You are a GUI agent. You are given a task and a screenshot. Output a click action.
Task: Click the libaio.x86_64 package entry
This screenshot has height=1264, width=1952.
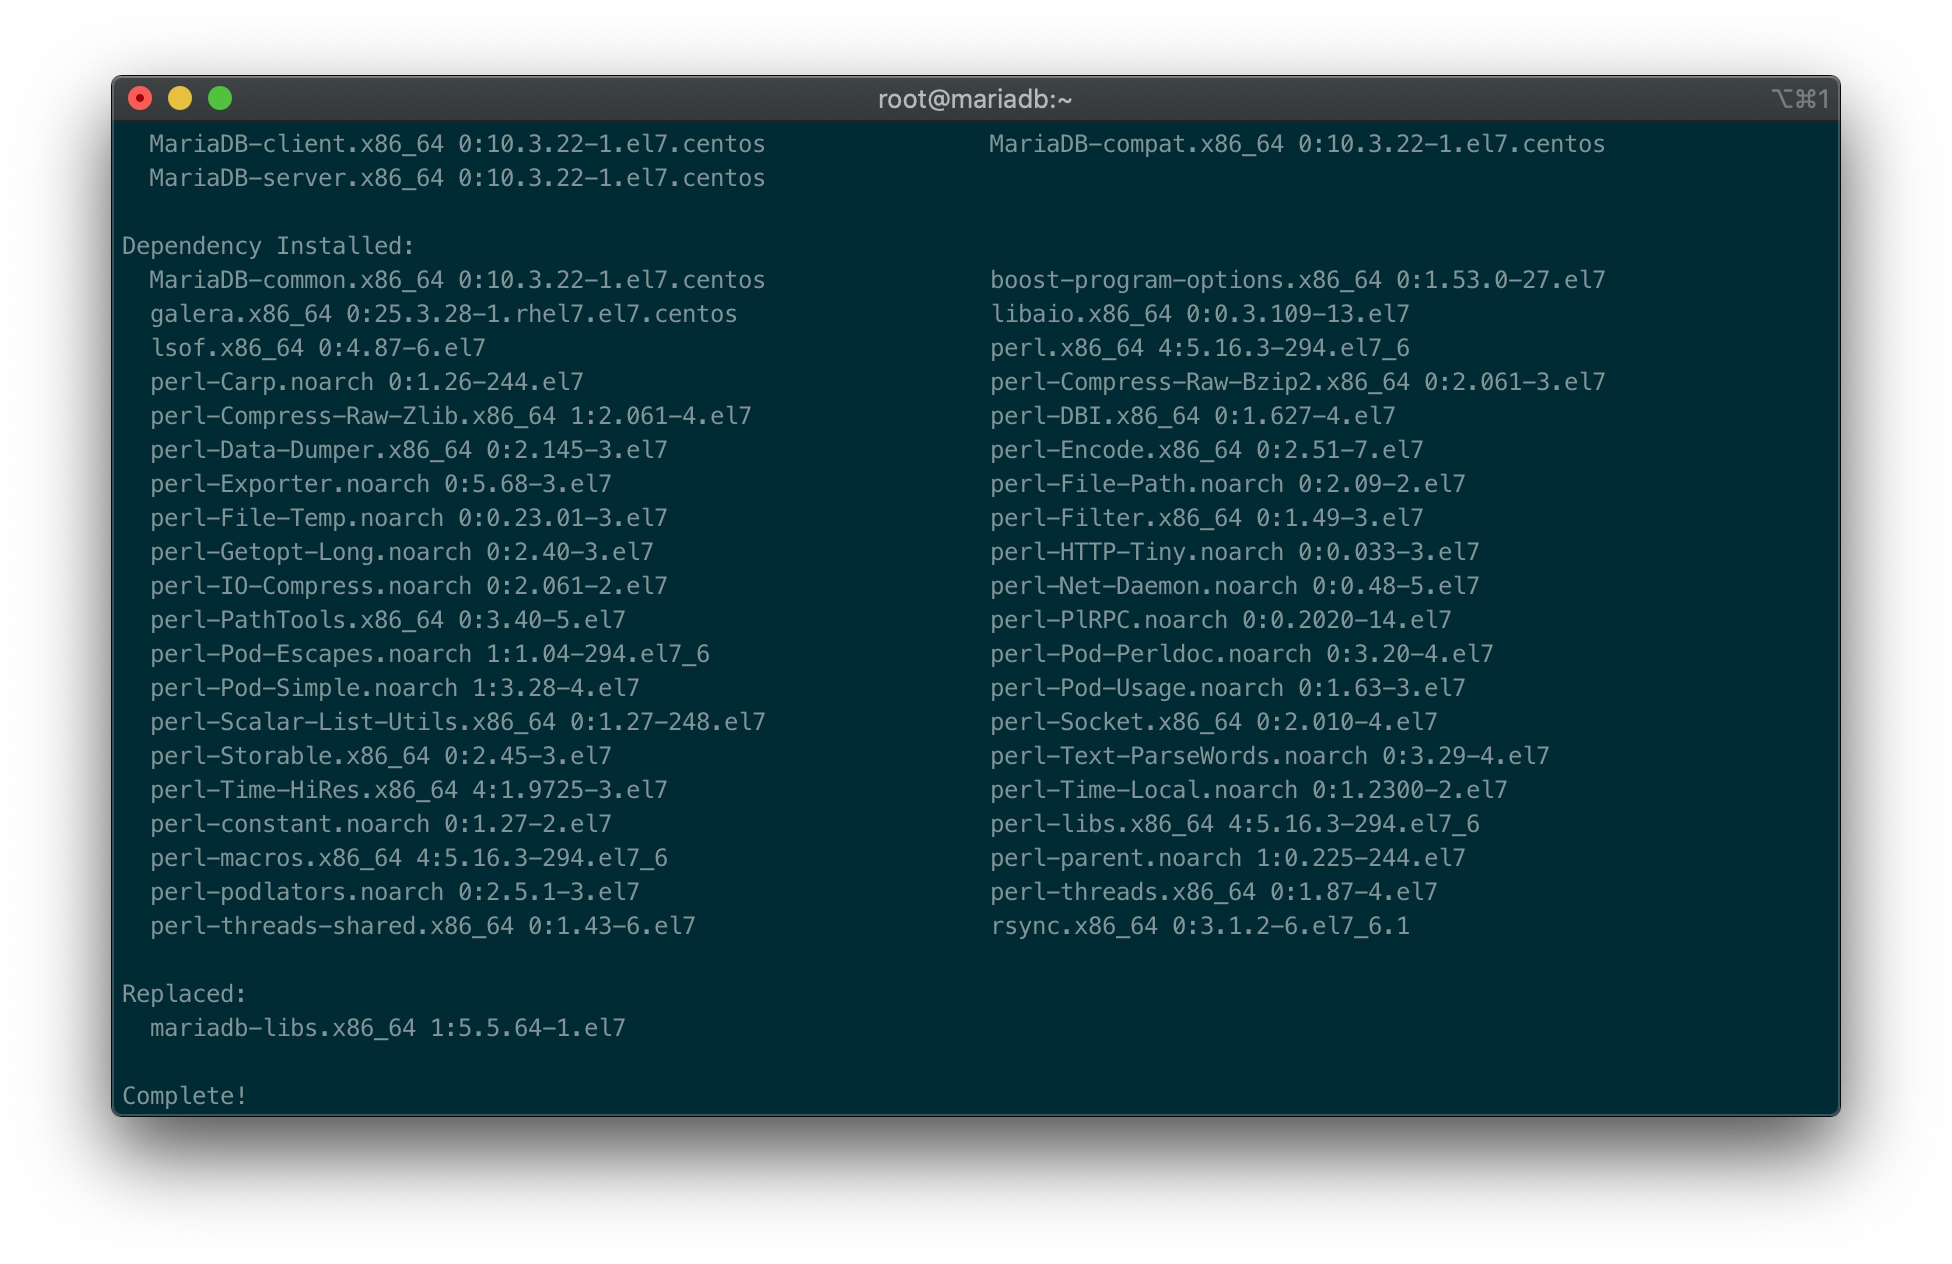pos(1199,314)
